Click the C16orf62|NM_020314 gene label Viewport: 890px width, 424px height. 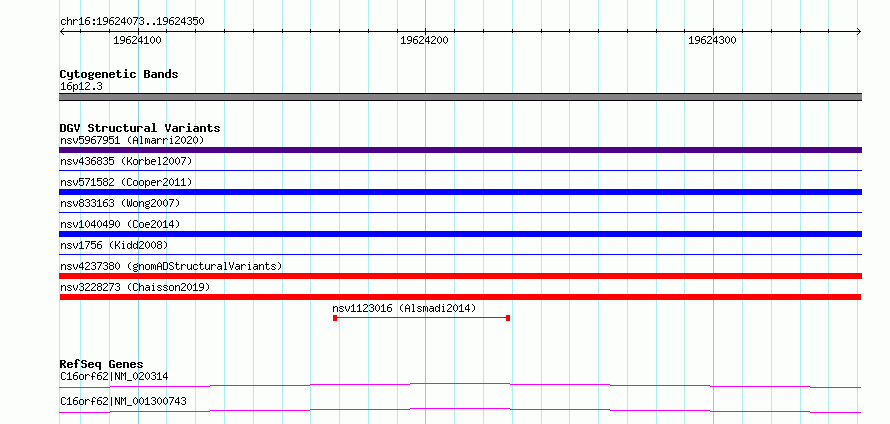[114, 376]
